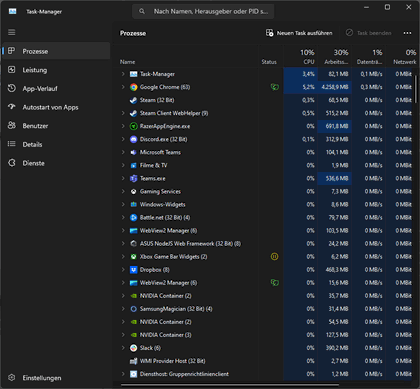This screenshot has width=420, height=389.
Task: Click the horizontal scrollbar at bottom
Action: point(229,385)
